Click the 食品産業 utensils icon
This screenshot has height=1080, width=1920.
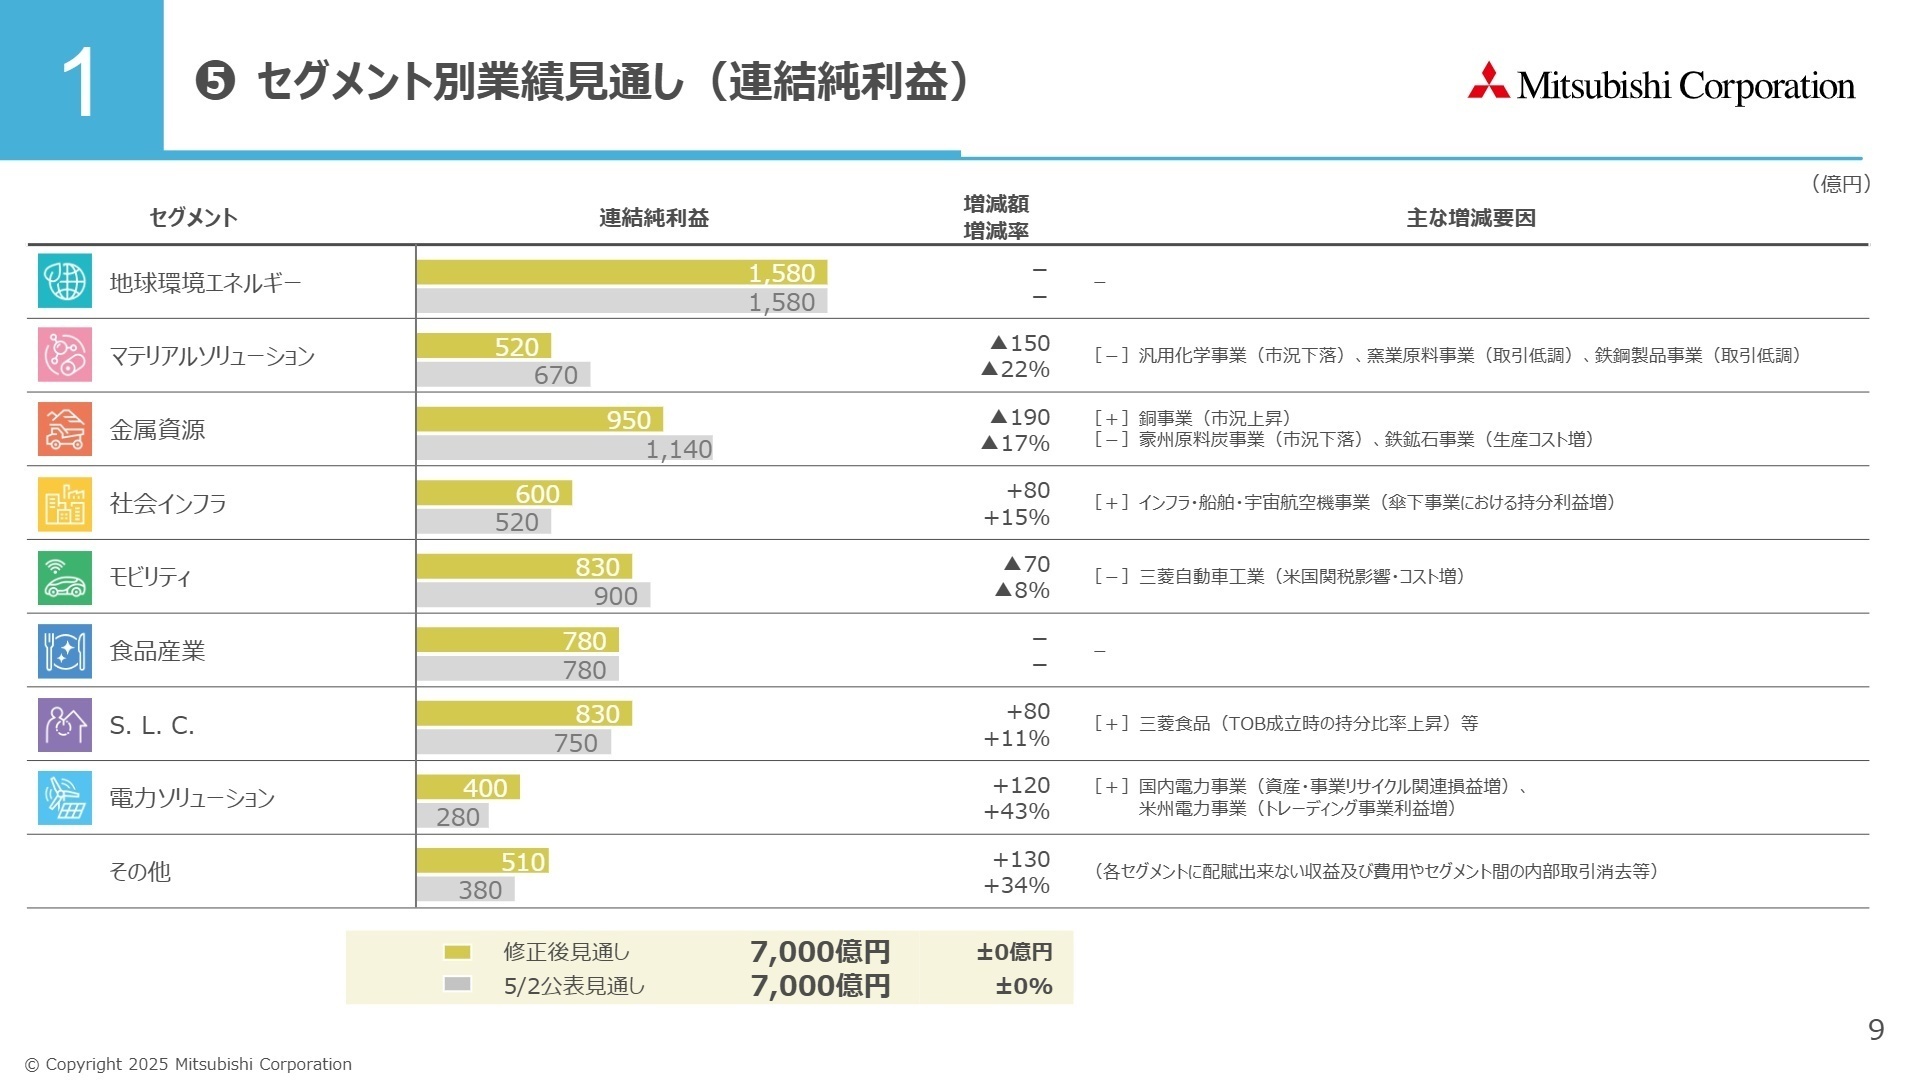(x=63, y=651)
